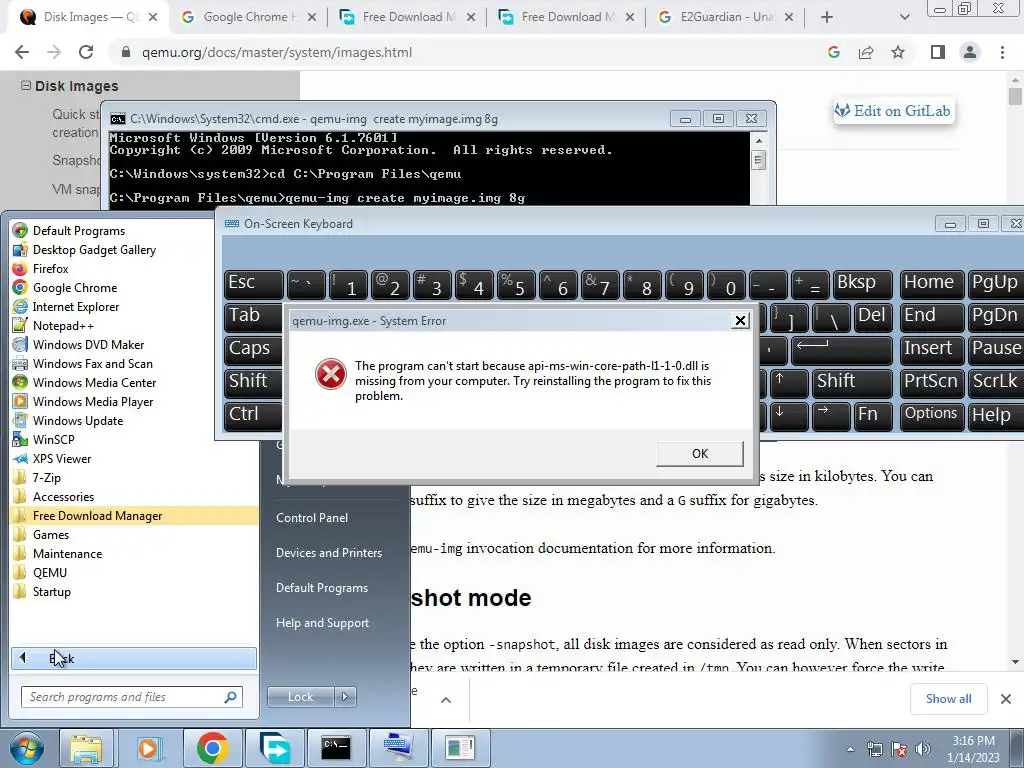Click the taskbar clock showing 3:16 PM
This screenshot has height=768, width=1024.
tap(973, 748)
